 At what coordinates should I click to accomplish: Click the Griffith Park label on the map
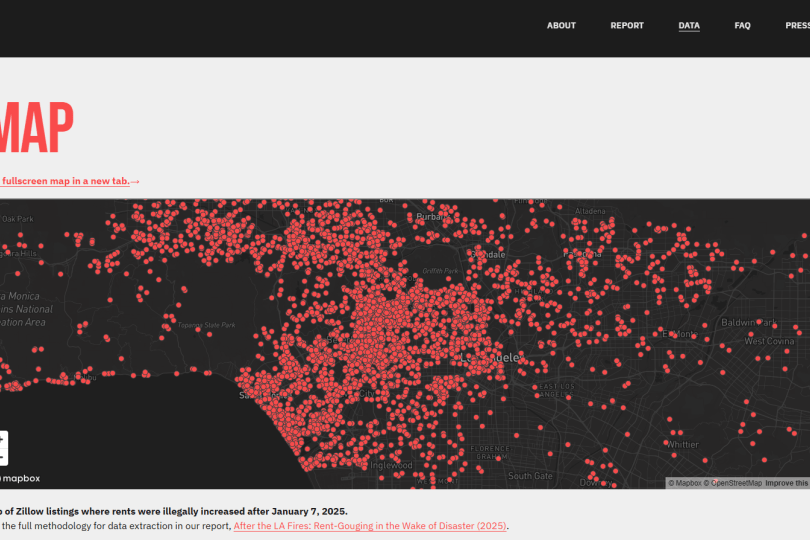(x=440, y=271)
